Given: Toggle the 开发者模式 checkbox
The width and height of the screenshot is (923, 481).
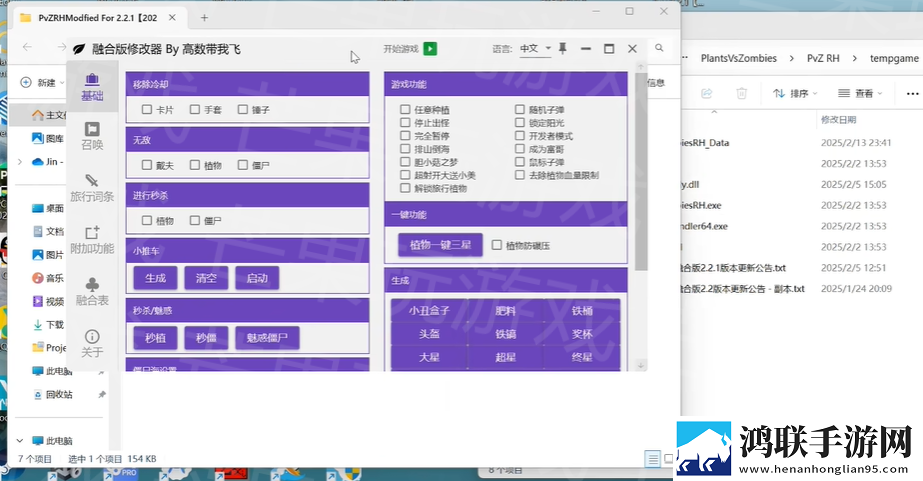Looking at the screenshot, I should pos(519,135).
